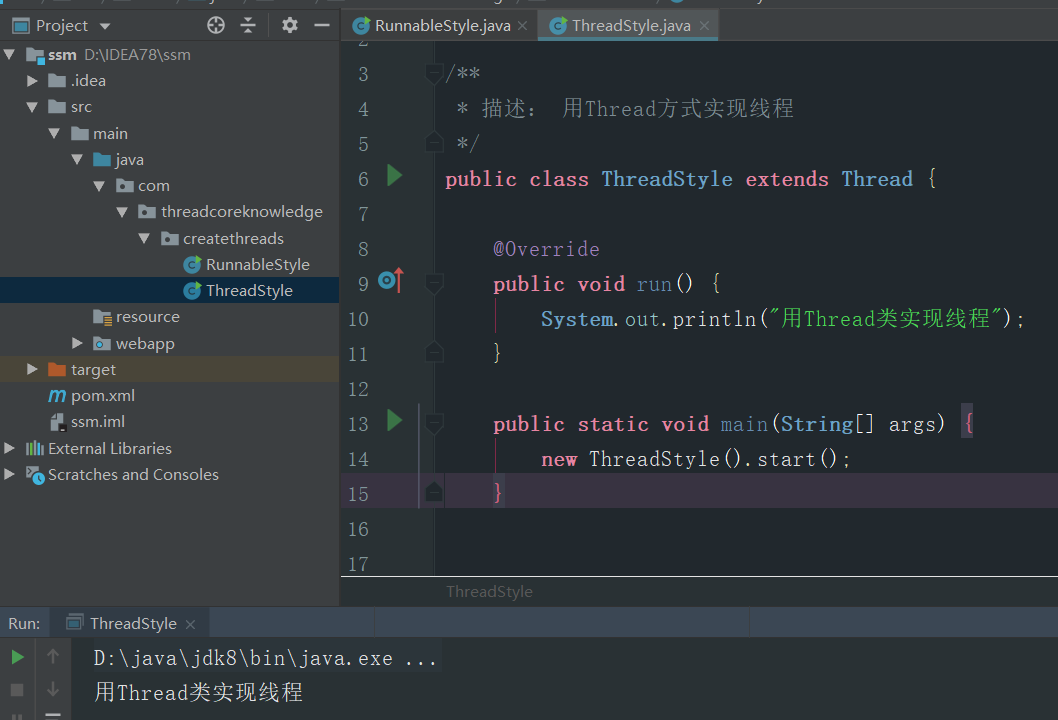
Task: Click the run gutter icon beside class ThreadStyle
Action: (x=395, y=176)
